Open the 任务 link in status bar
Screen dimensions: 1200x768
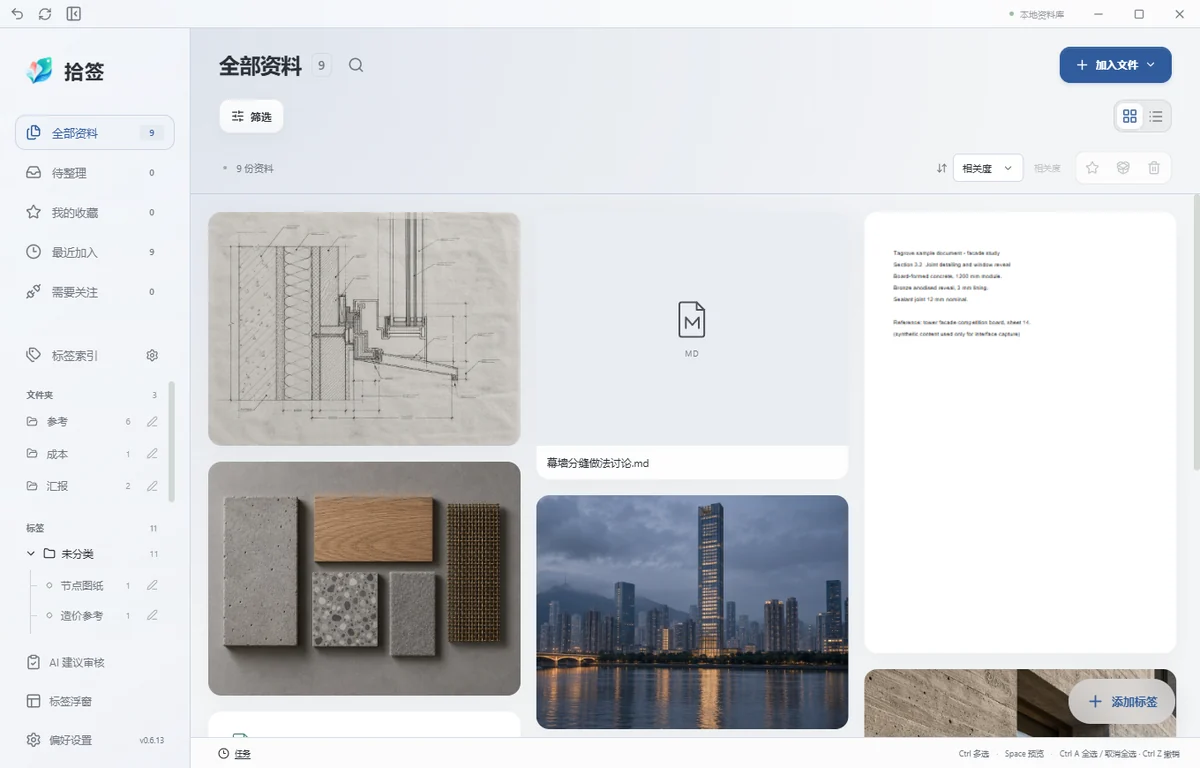pos(242,754)
